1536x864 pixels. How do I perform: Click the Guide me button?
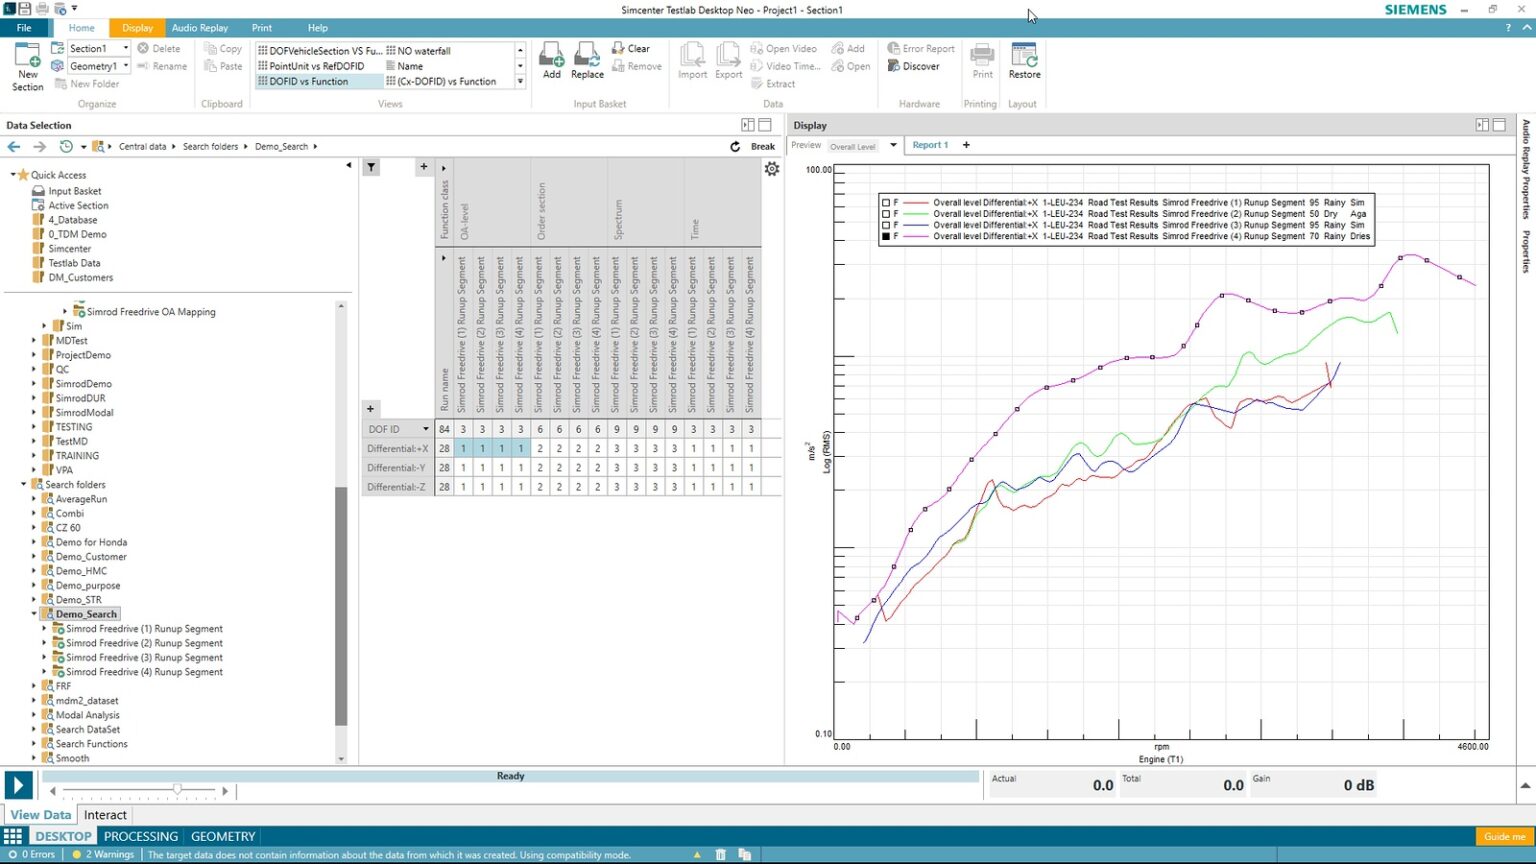[1504, 836]
